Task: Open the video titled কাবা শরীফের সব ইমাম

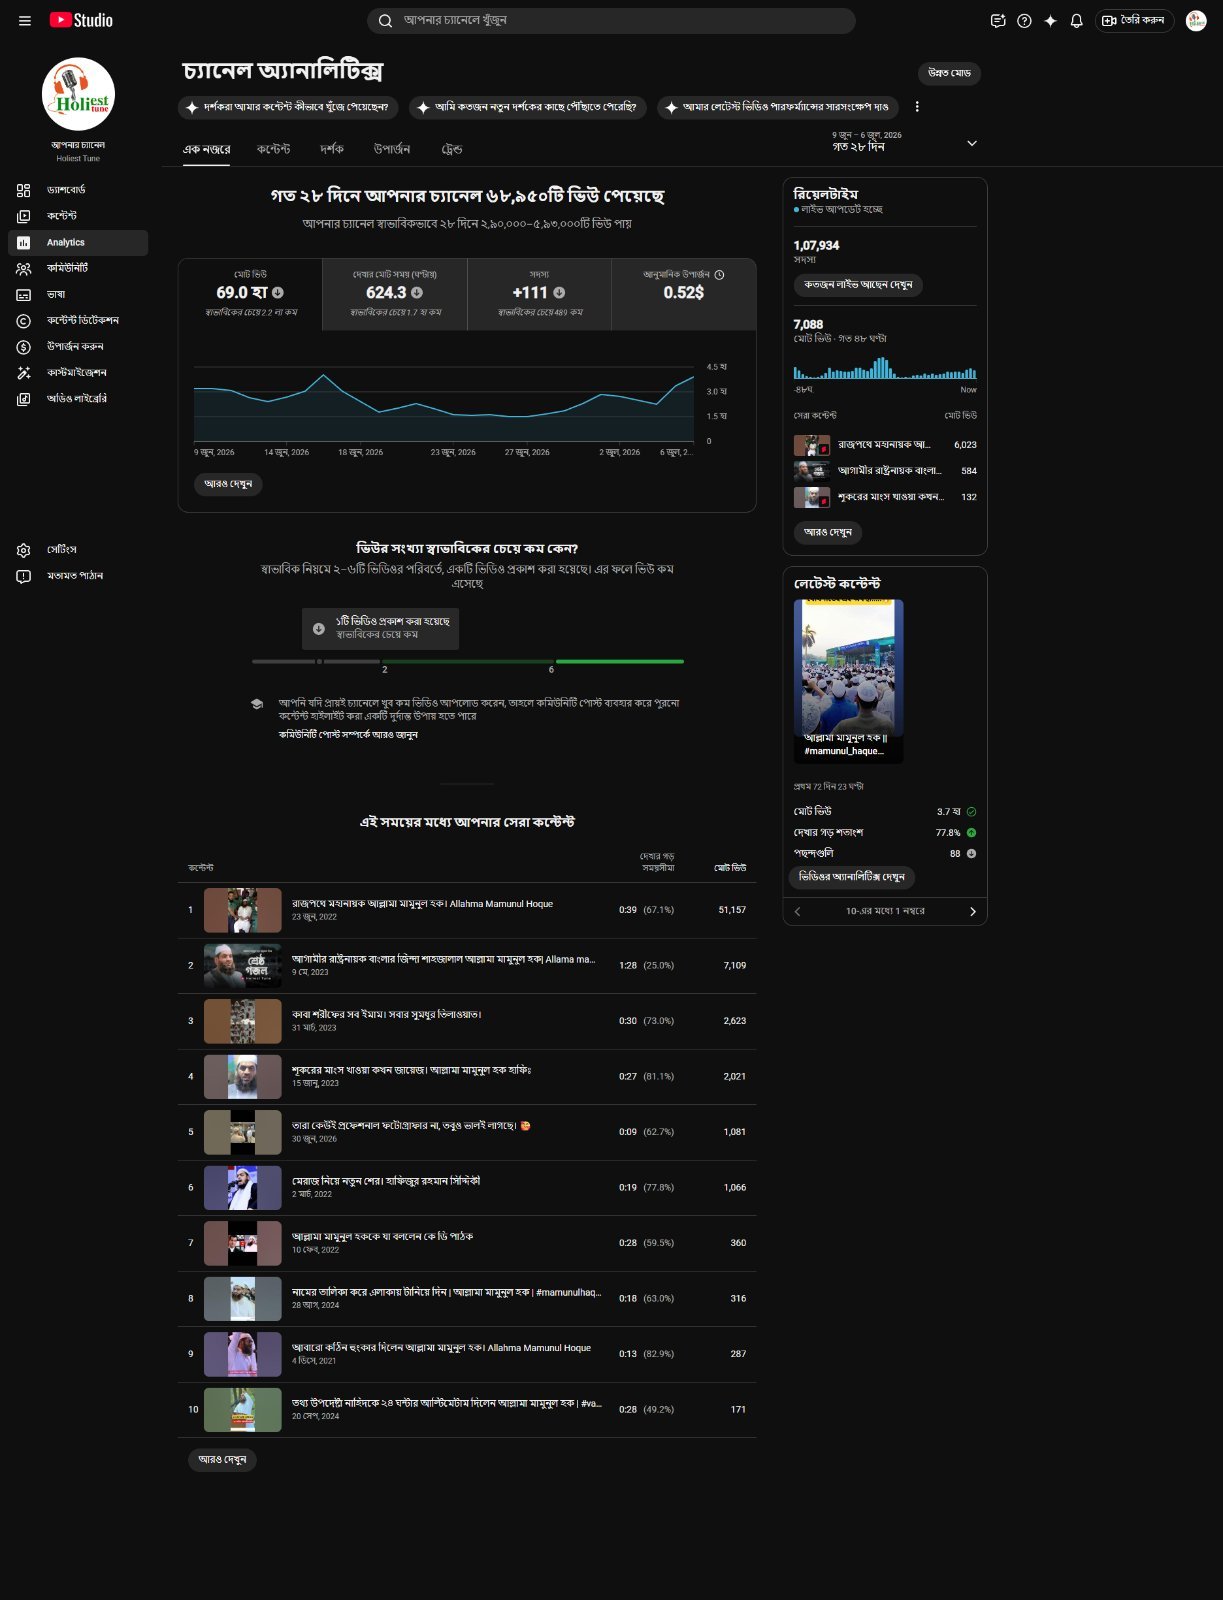Action: [386, 1014]
